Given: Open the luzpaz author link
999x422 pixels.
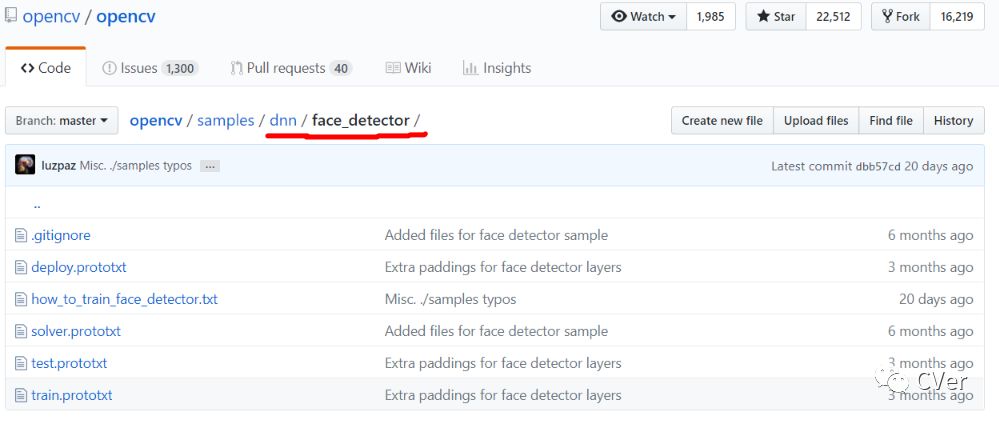Looking at the screenshot, I should pos(59,166).
